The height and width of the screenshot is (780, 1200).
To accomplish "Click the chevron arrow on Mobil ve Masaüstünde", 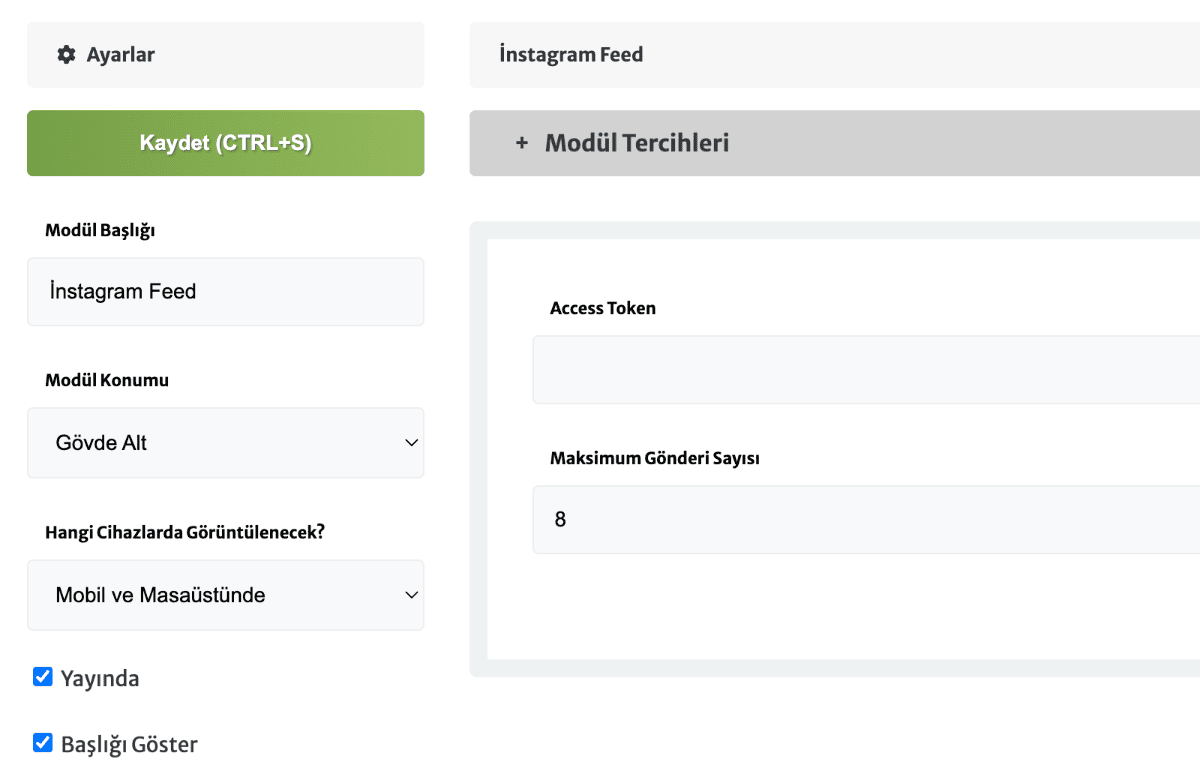I will pos(410,595).
